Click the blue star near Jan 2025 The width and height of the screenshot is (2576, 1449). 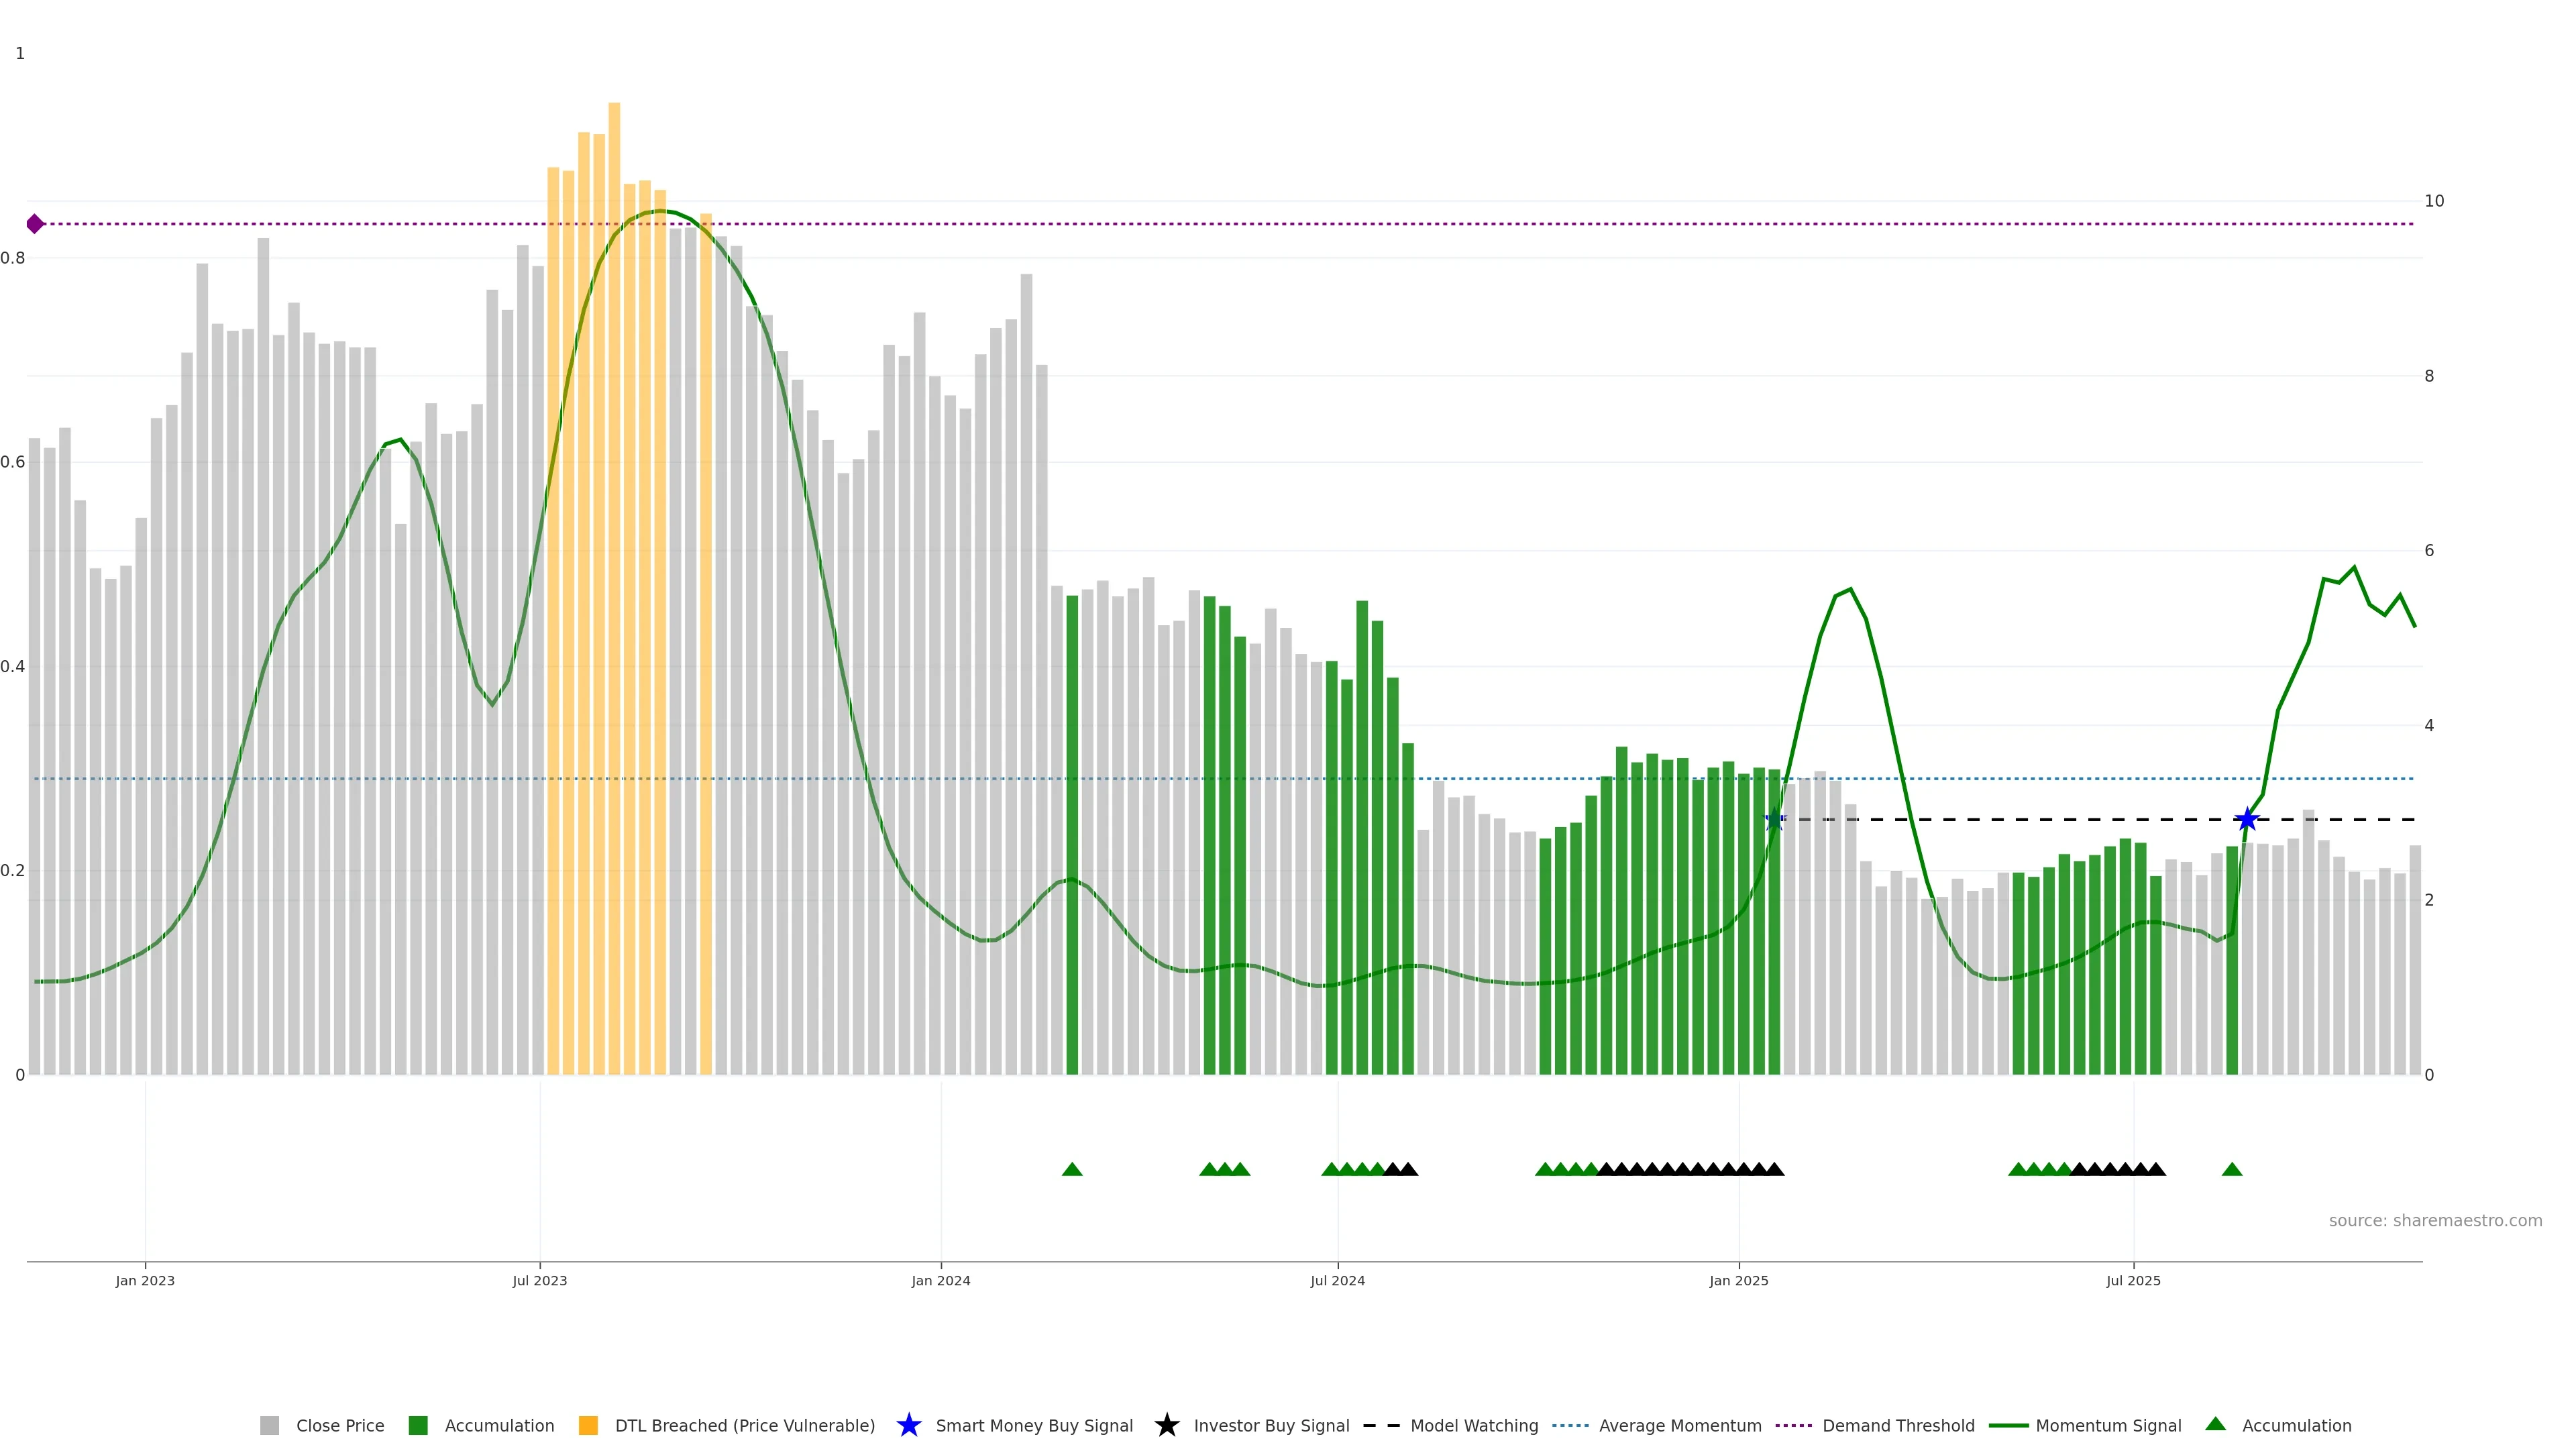(1774, 820)
